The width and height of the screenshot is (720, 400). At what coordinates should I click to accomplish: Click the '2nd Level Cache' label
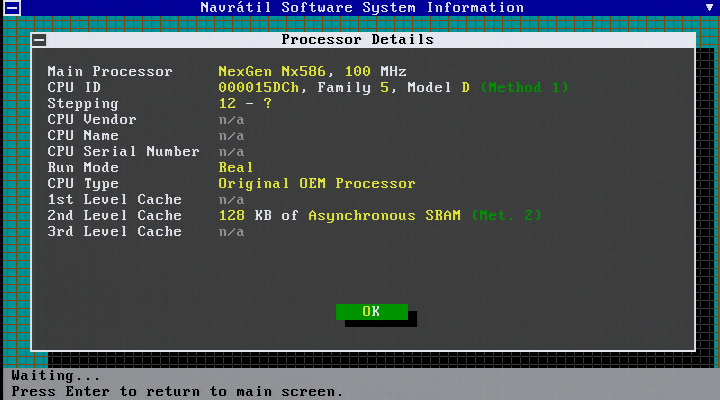pyautogui.click(x=114, y=215)
